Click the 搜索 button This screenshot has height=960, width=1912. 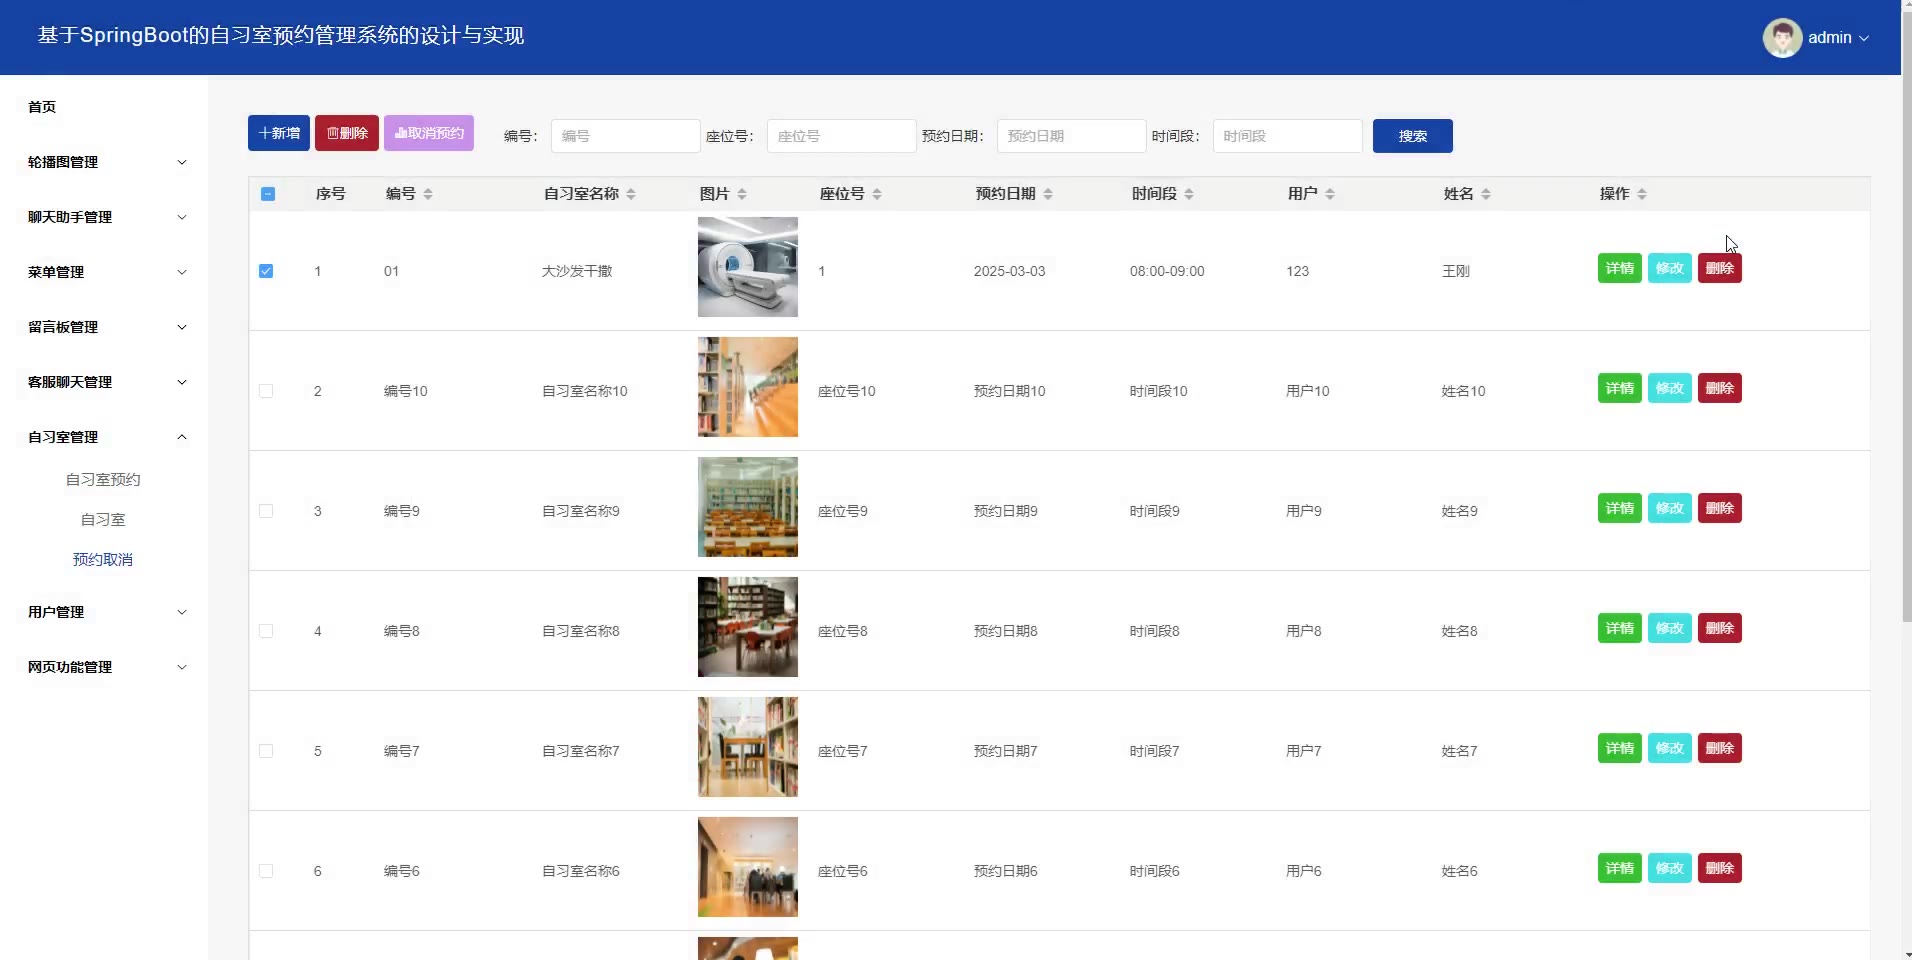click(x=1412, y=136)
